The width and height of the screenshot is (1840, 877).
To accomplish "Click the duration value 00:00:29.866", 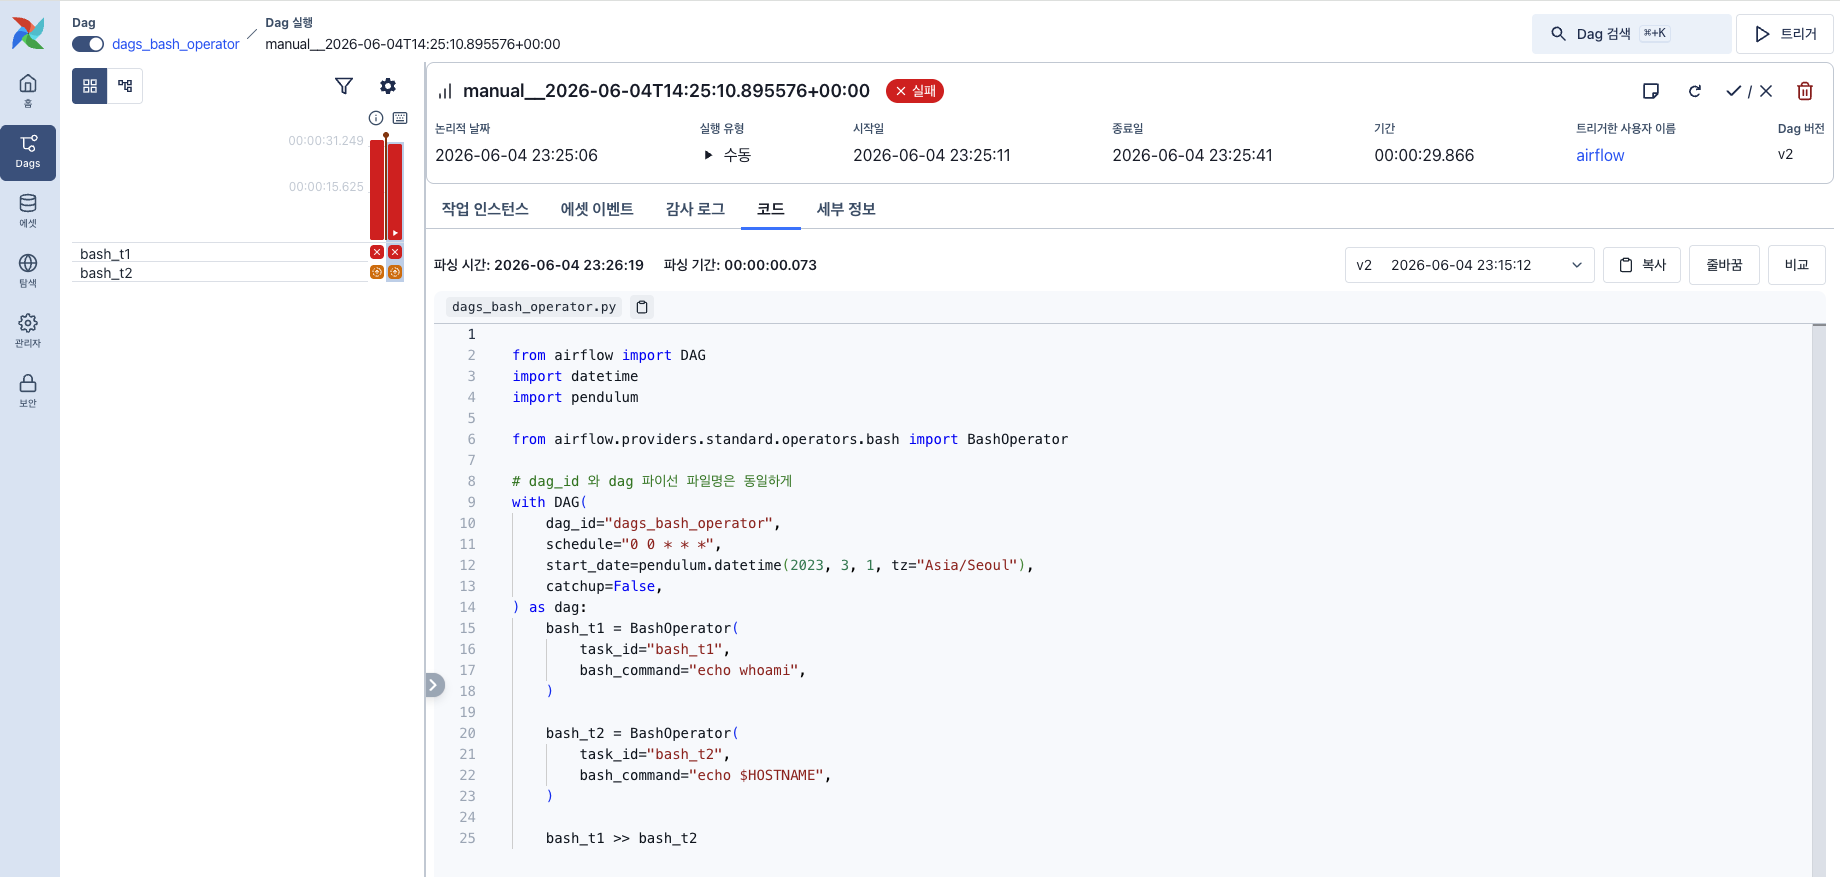I will click(x=1424, y=155).
